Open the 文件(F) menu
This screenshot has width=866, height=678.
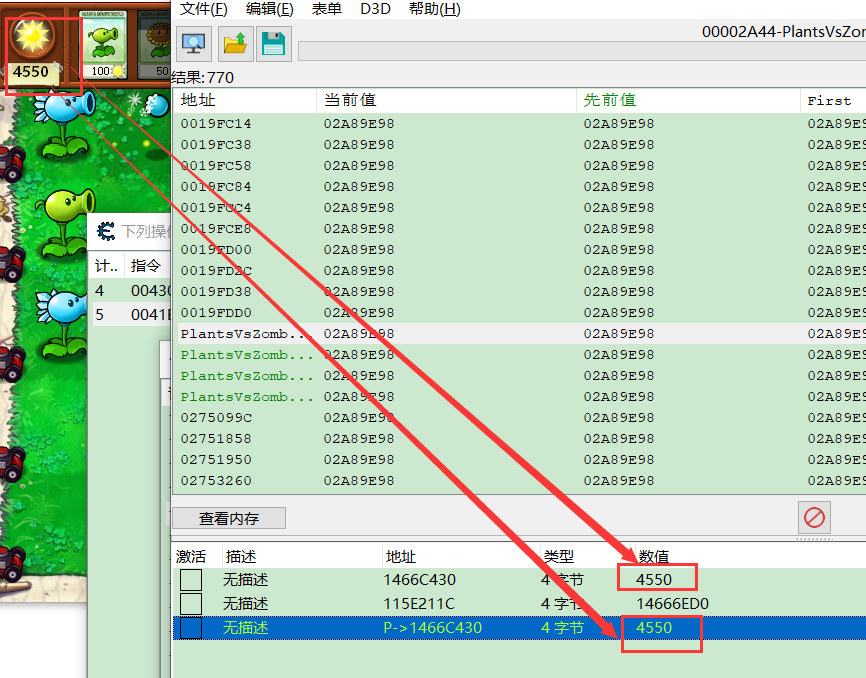[x=204, y=9]
